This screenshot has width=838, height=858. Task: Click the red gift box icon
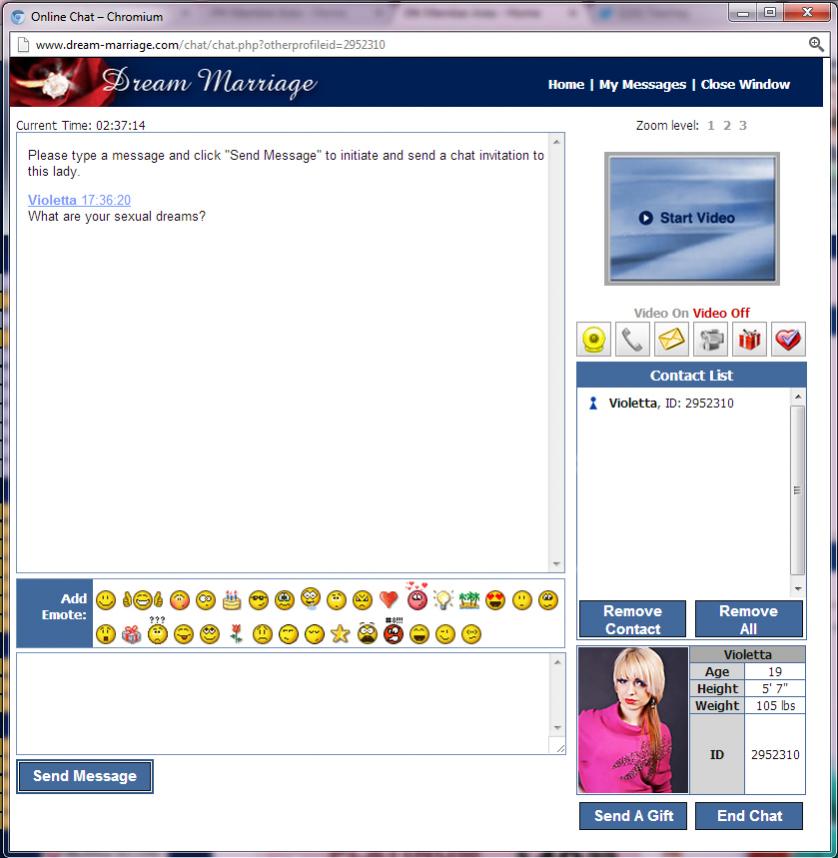pyautogui.click(x=749, y=340)
